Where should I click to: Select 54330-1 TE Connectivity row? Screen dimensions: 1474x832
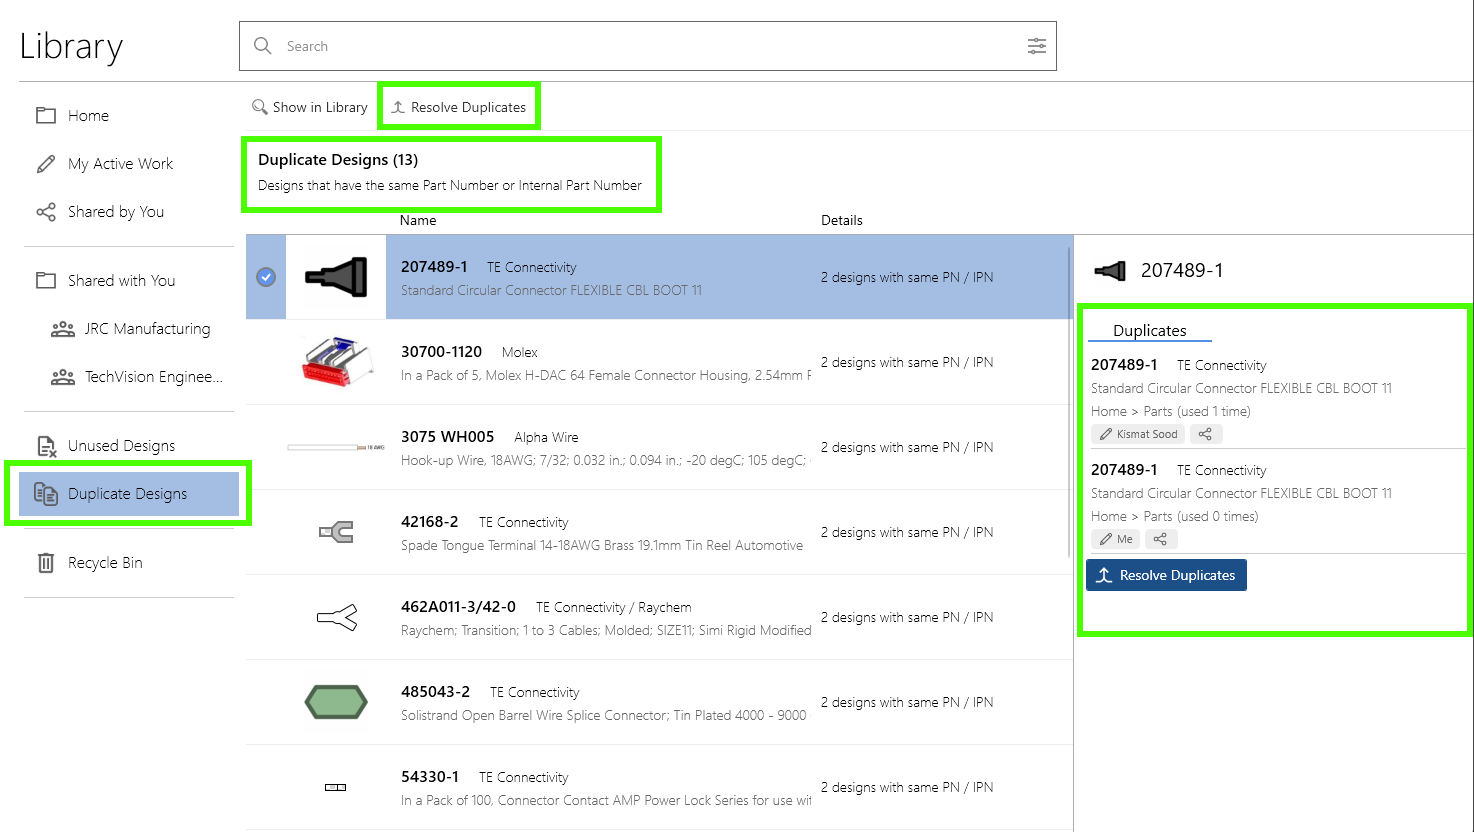pyautogui.click(x=658, y=787)
